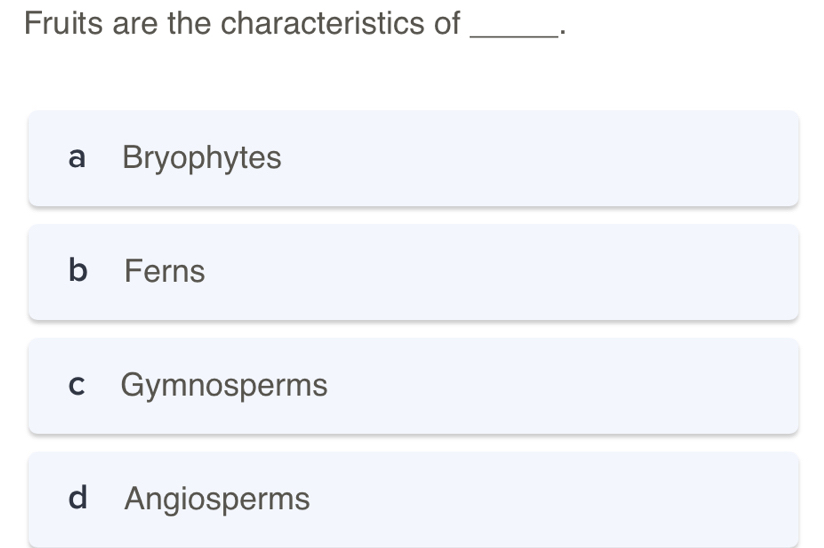Viewport: 824px width, 548px height.
Task: Click the bold letter 'd' label
Action: coord(77,498)
